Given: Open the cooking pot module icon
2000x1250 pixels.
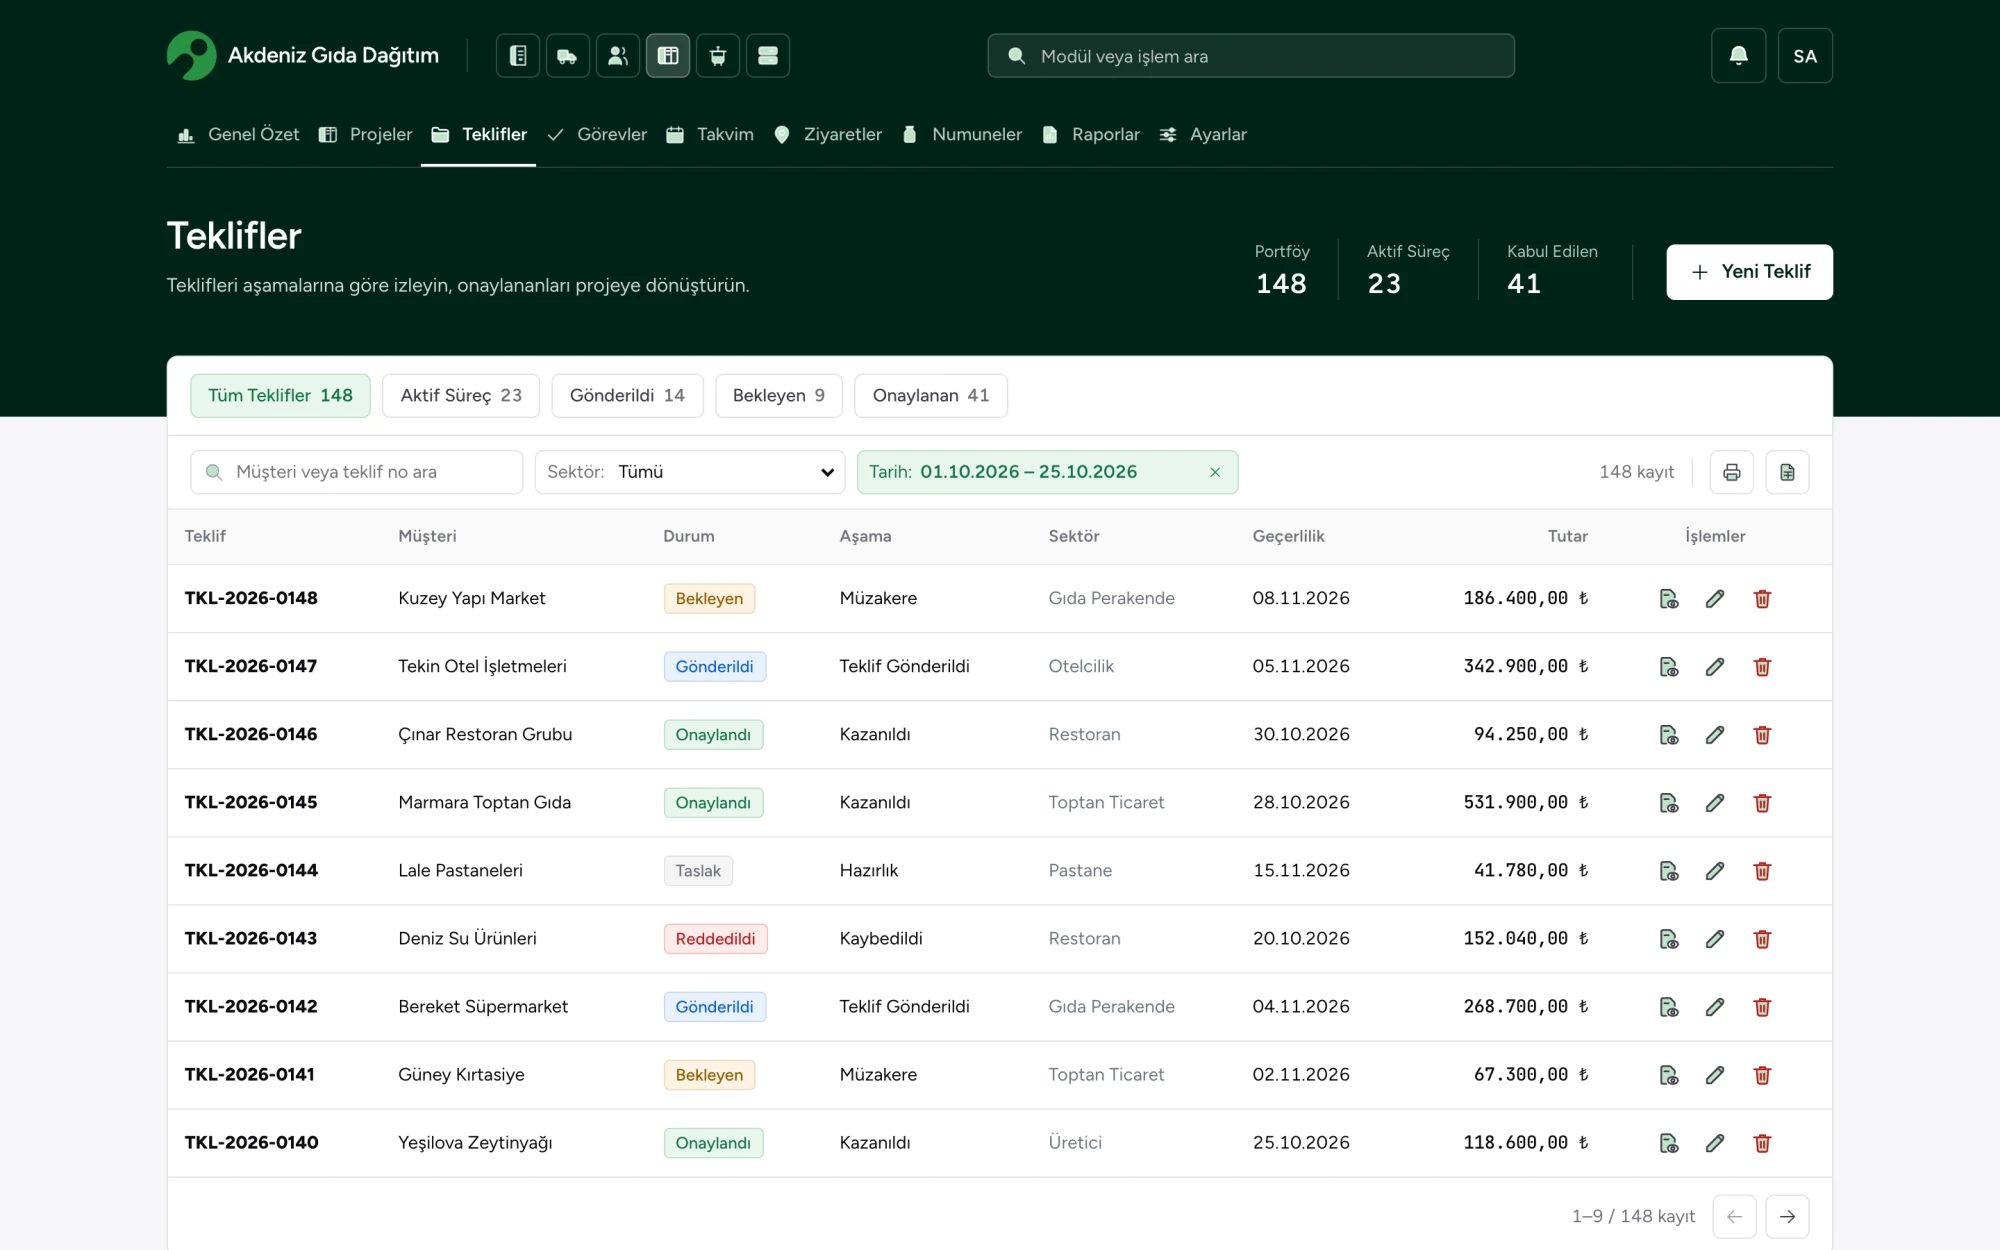Looking at the screenshot, I should [718, 56].
